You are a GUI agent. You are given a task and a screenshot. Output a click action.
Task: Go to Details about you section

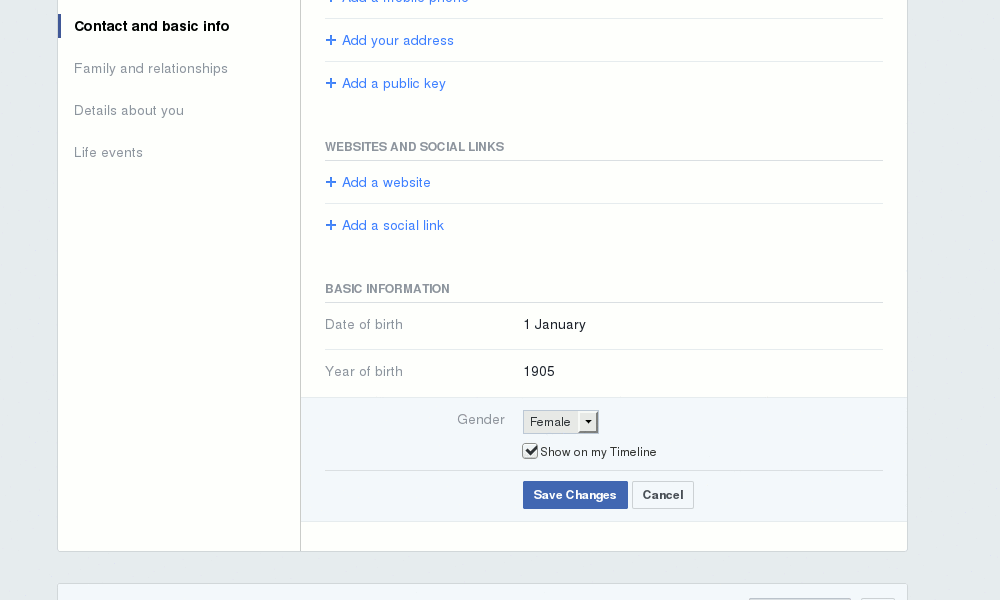pos(129,110)
